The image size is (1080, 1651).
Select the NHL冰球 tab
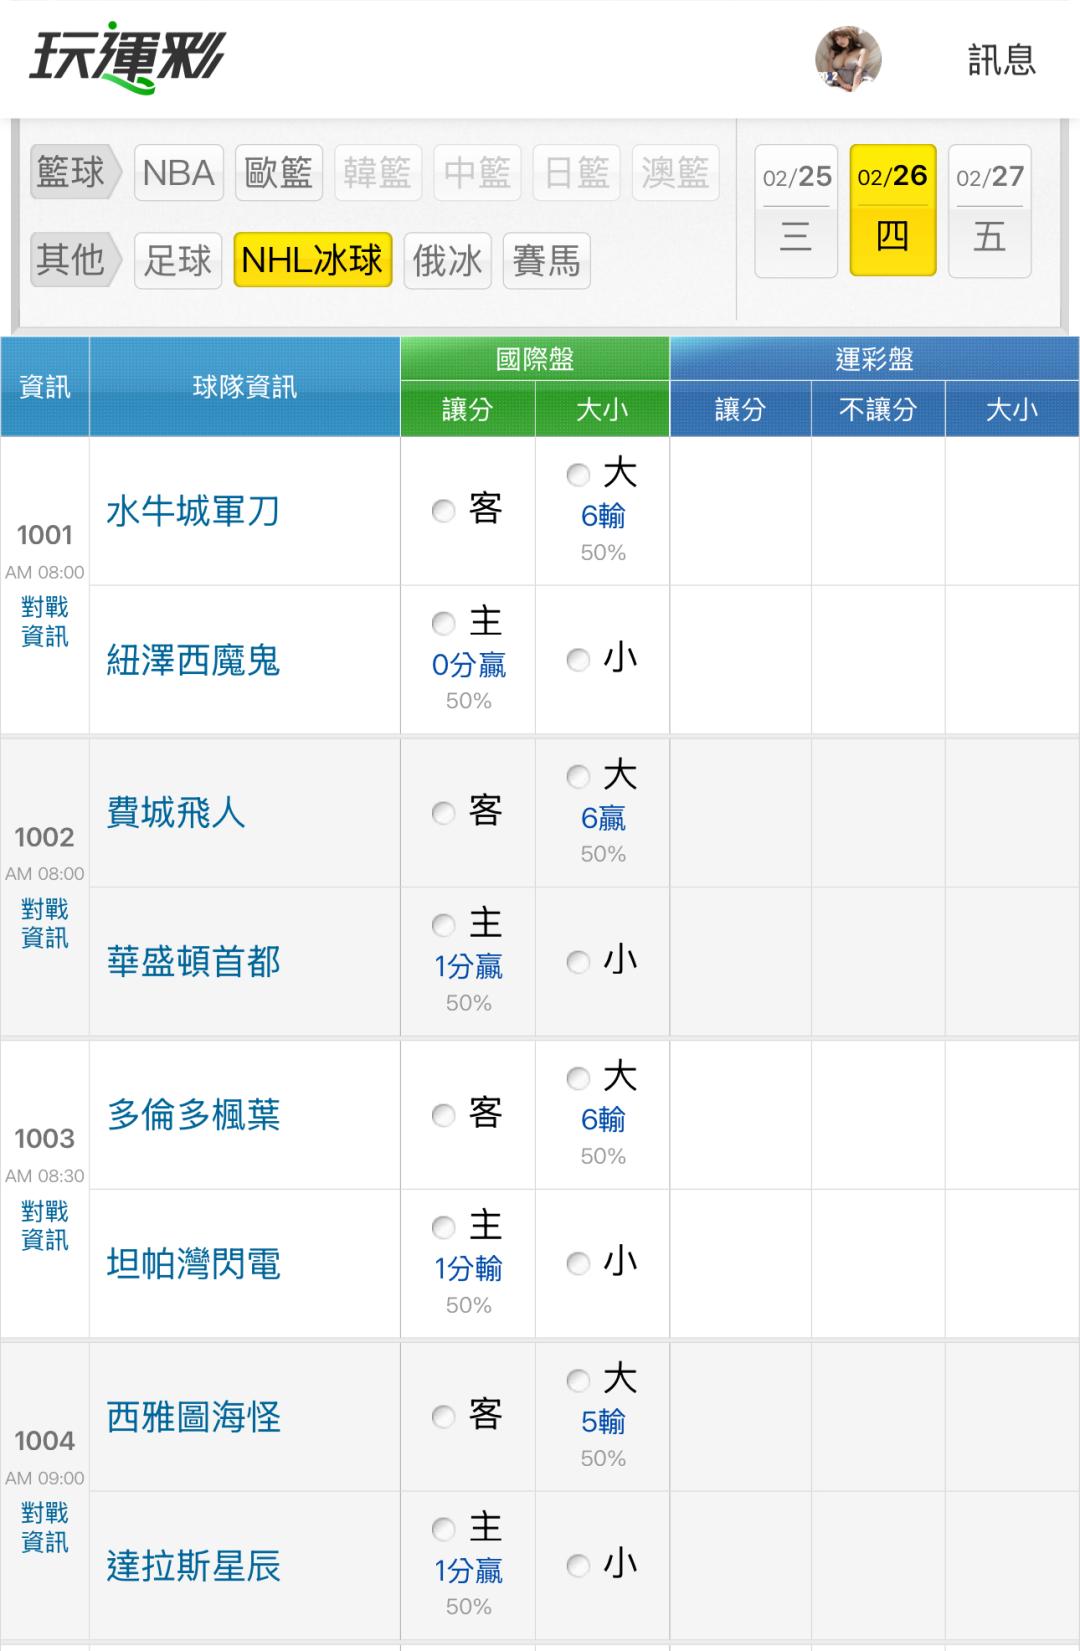313,260
